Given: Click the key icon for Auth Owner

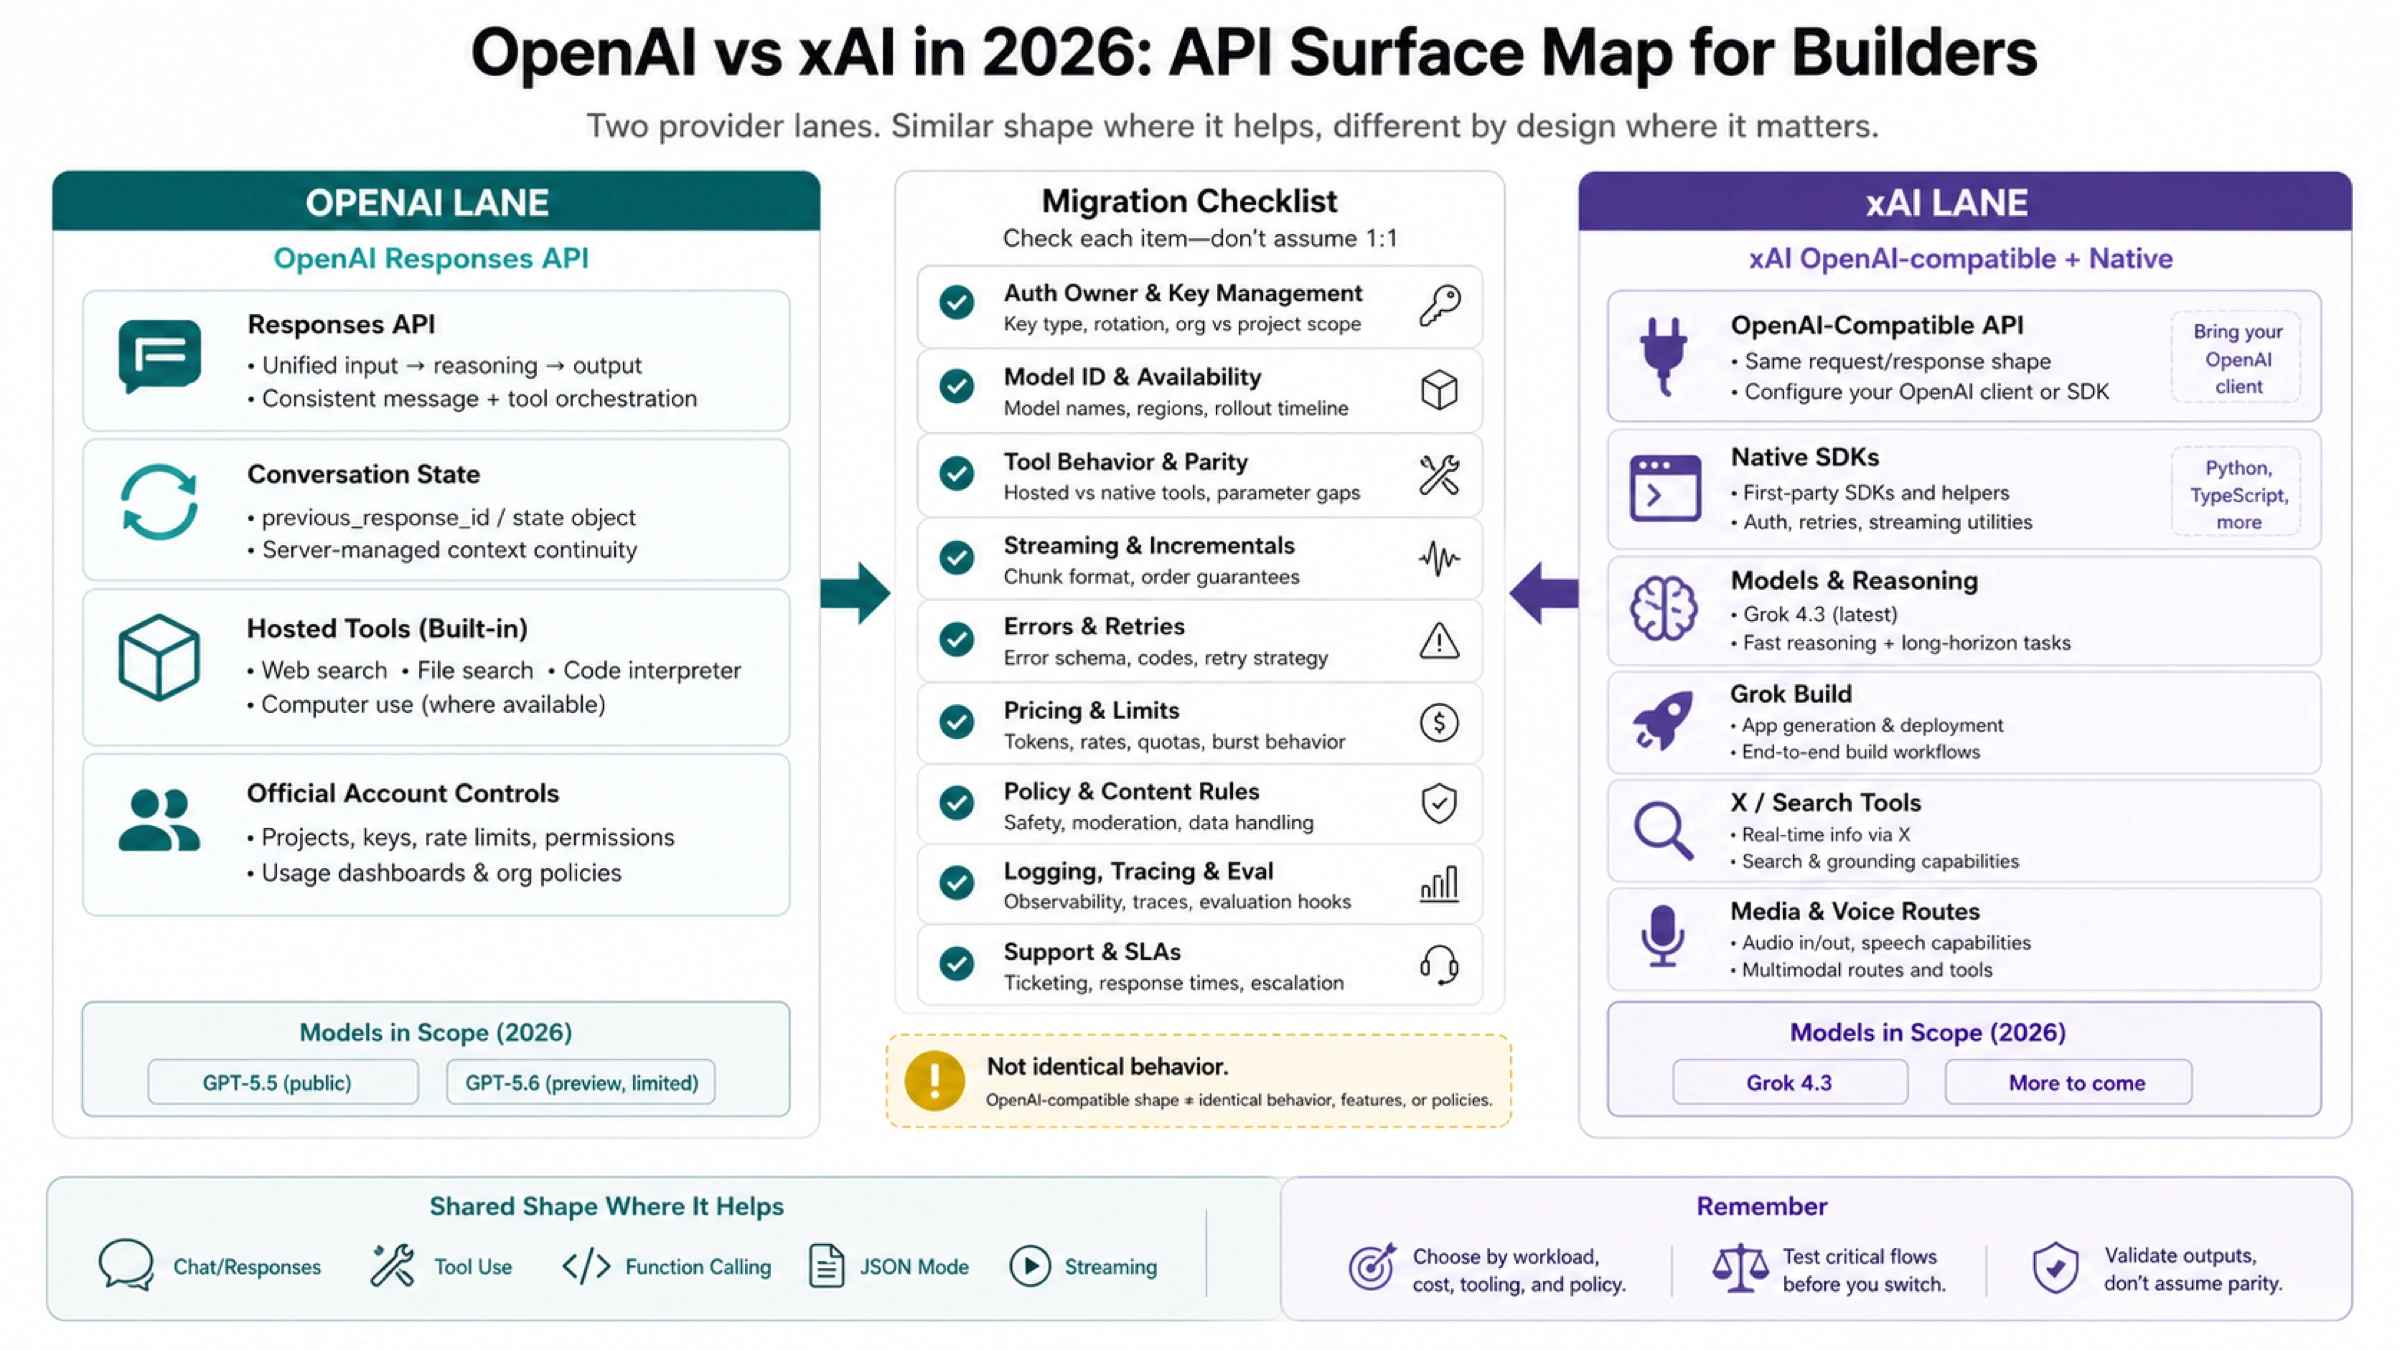Looking at the screenshot, I should click(1440, 306).
